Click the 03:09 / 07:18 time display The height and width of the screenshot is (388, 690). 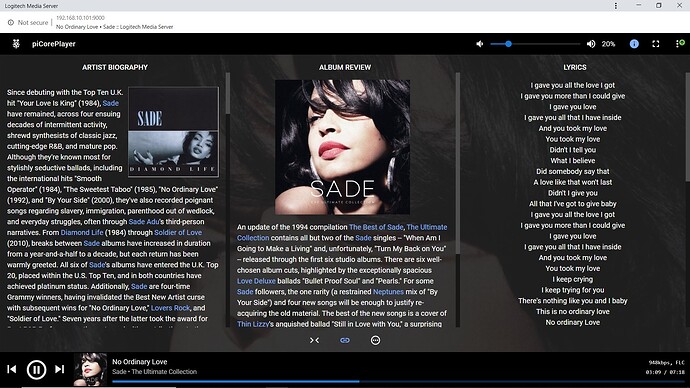(665, 372)
